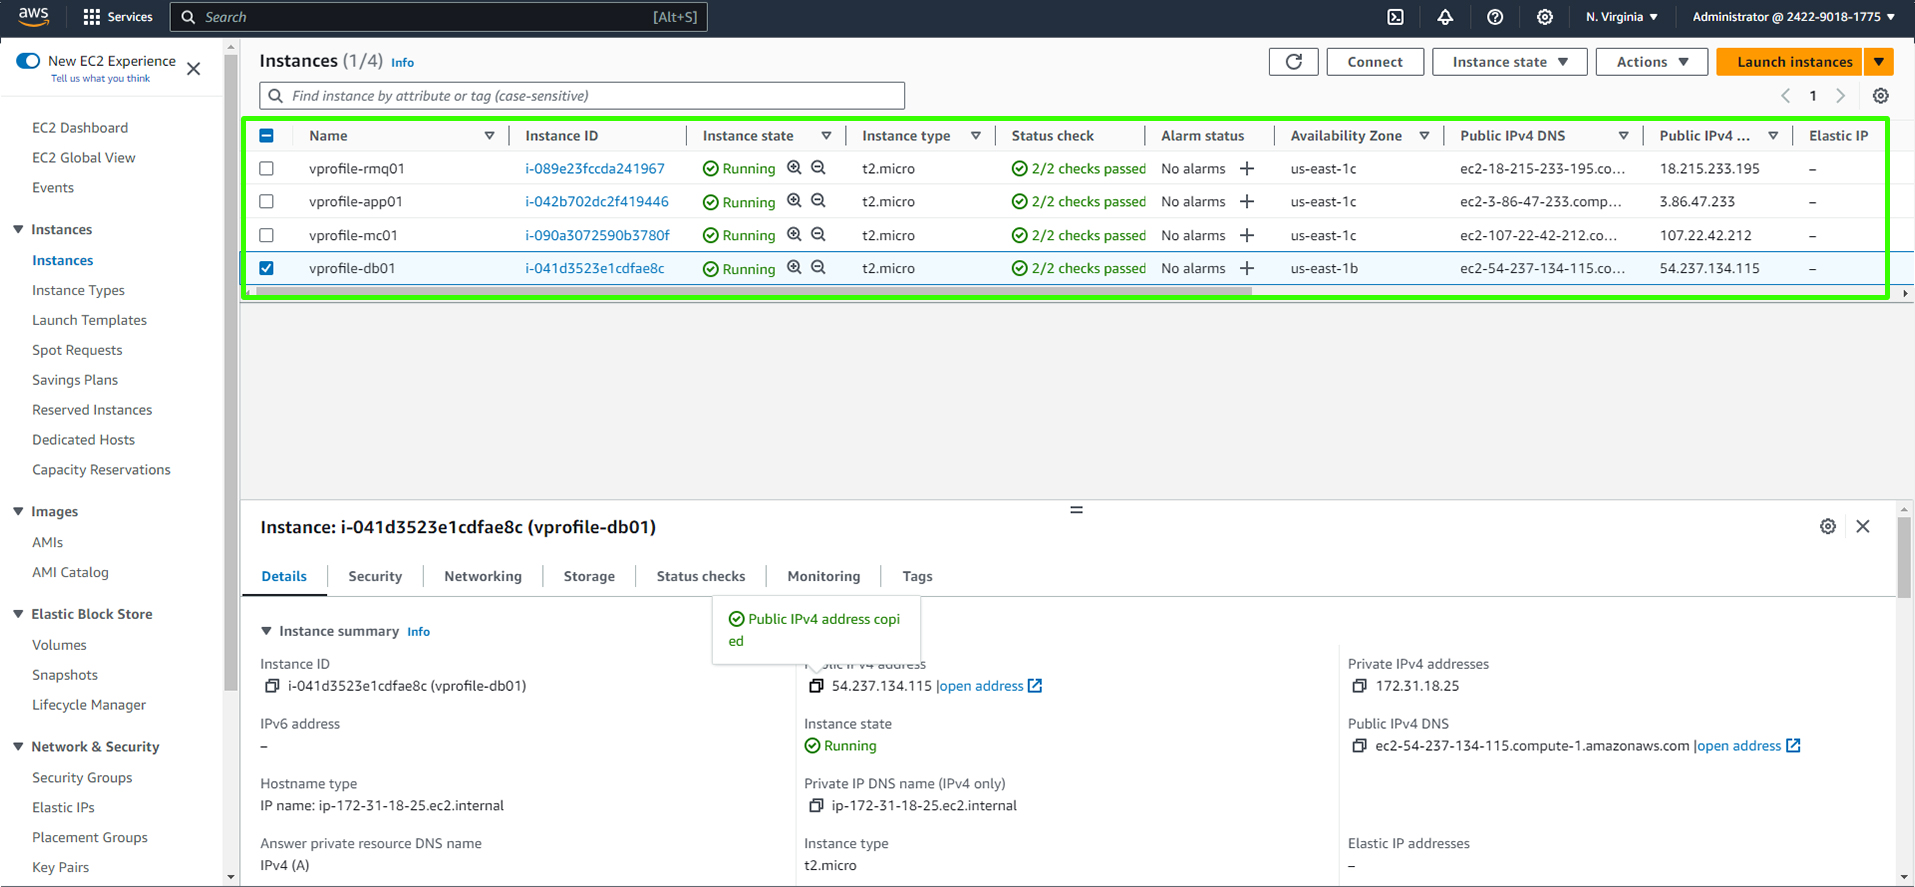Close the instance details panel
The width and height of the screenshot is (1915, 887).
(1863, 527)
